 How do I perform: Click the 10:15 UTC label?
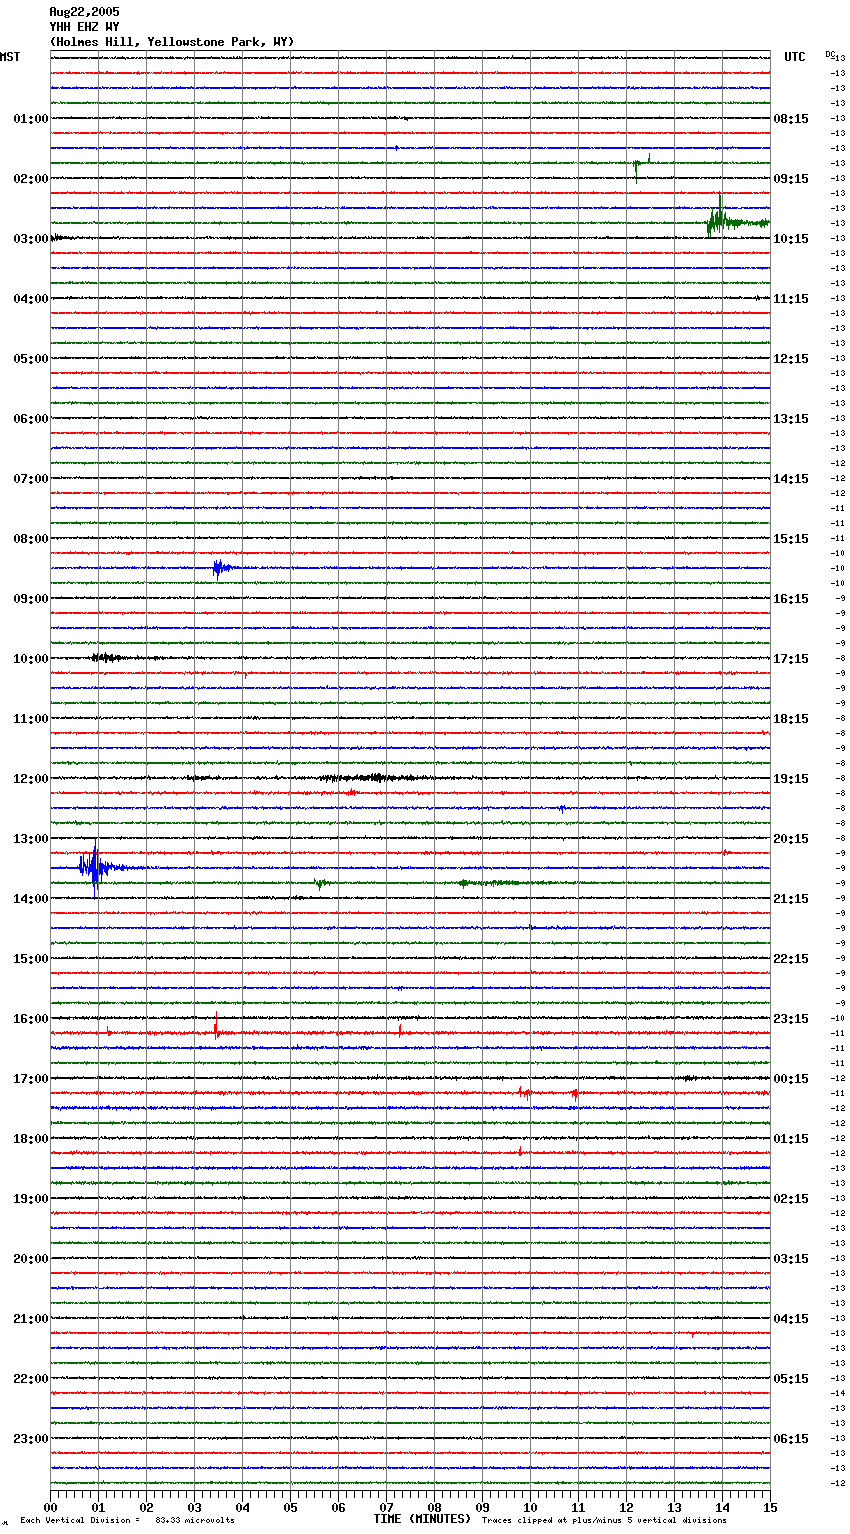[791, 239]
